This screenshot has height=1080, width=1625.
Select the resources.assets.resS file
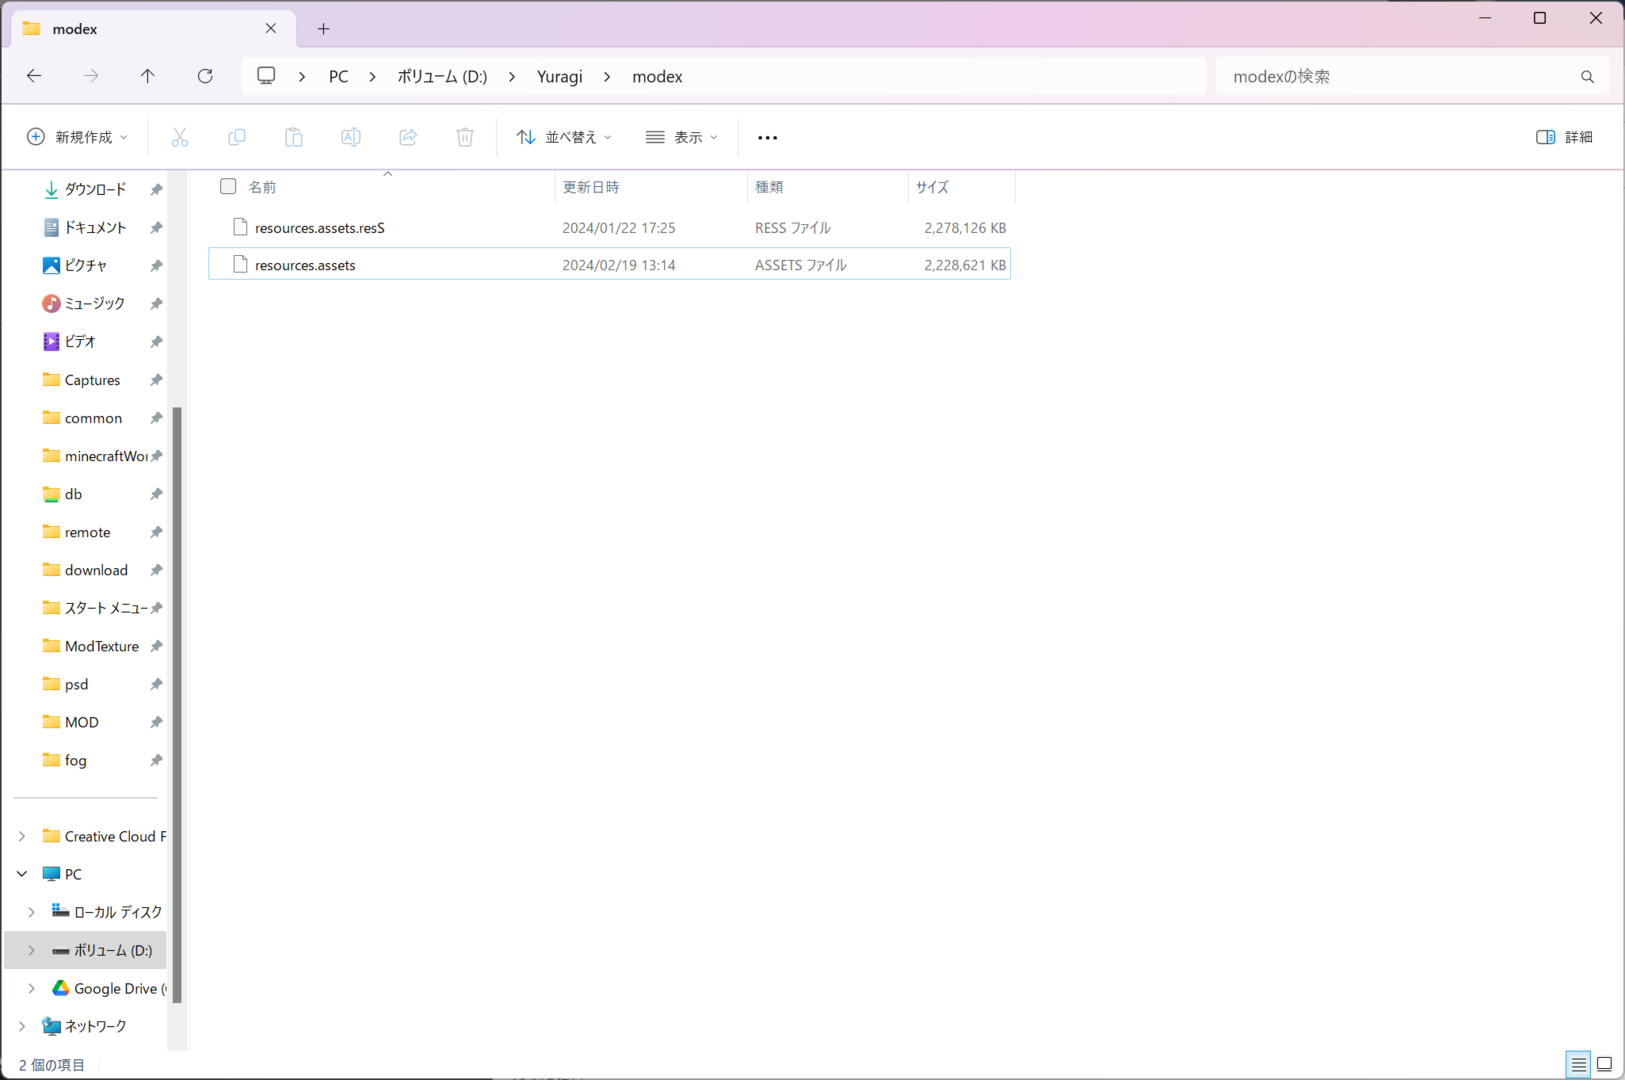[x=609, y=227]
